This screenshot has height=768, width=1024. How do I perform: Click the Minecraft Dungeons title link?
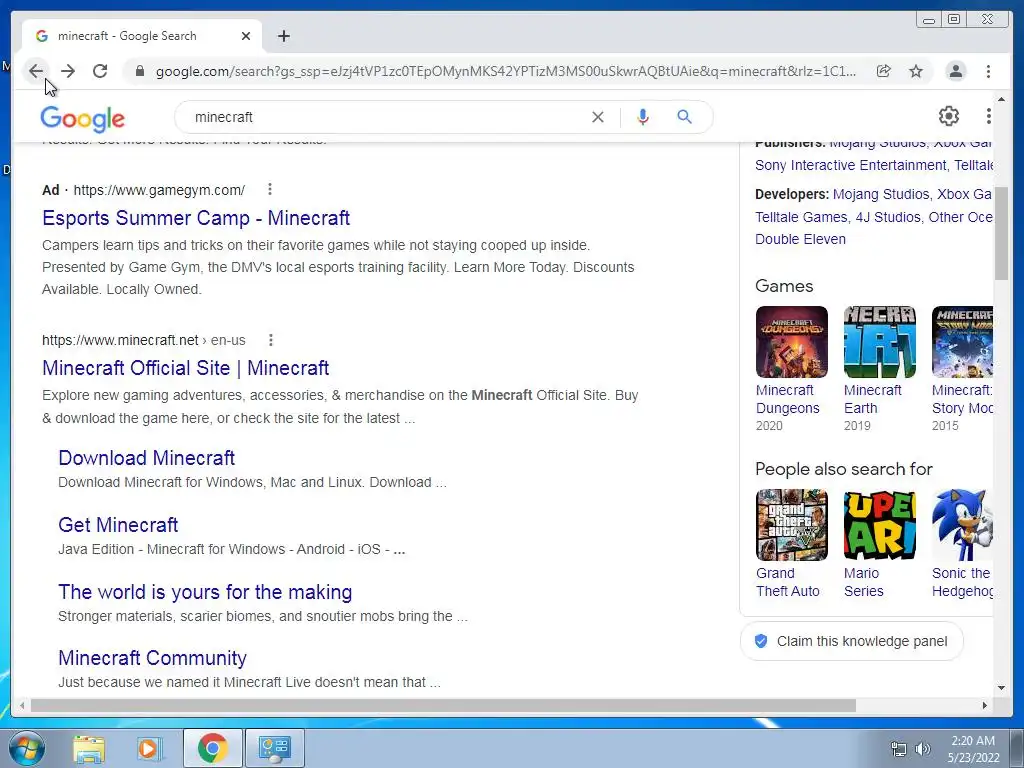click(788, 399)
